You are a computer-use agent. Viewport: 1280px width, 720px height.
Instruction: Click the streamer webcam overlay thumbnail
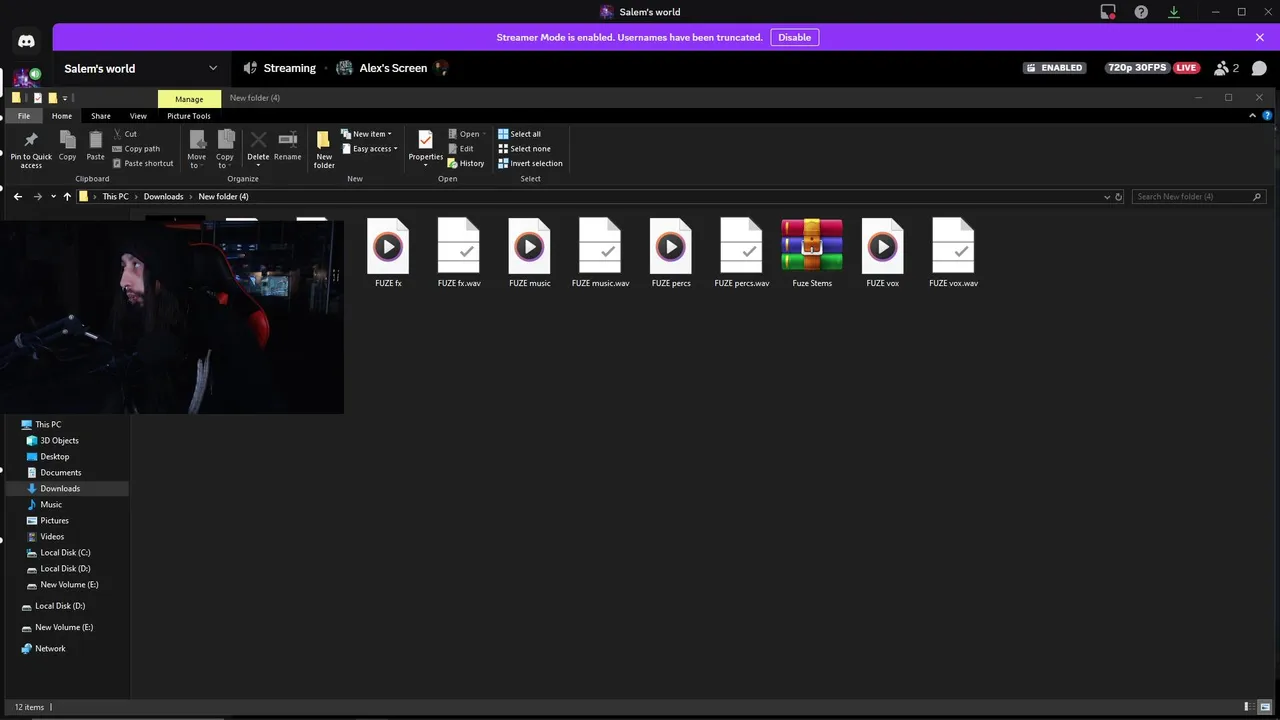(172, 316)
